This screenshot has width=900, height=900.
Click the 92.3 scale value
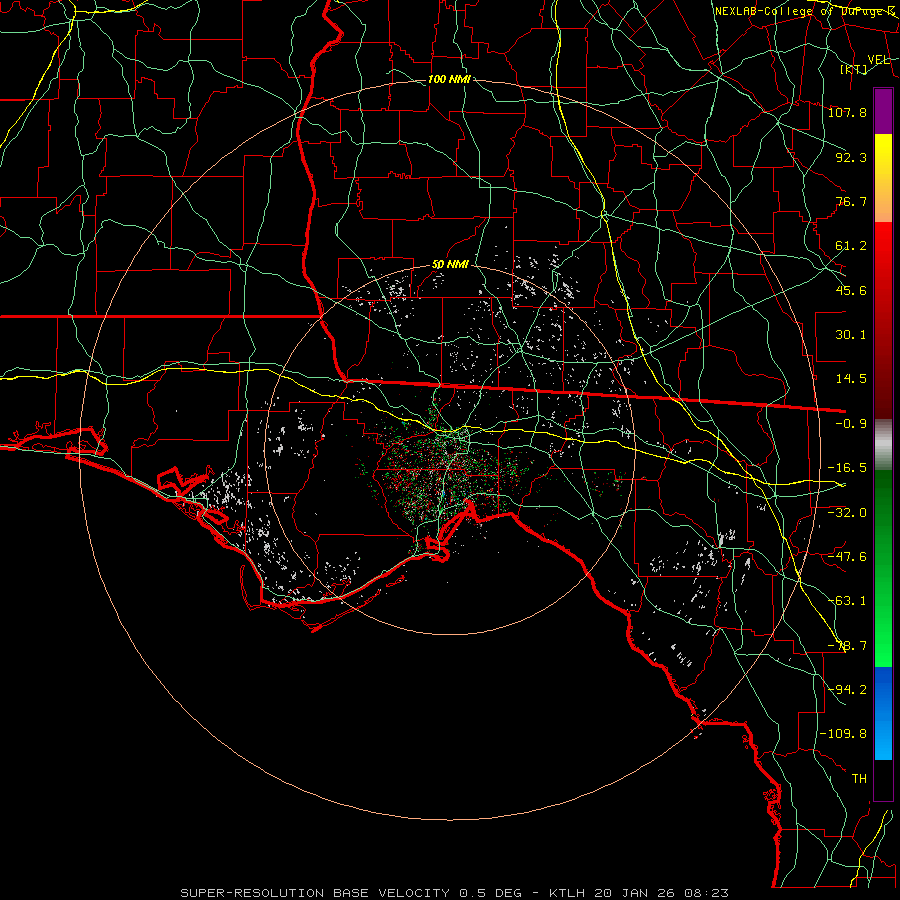[x=851, y=157]
